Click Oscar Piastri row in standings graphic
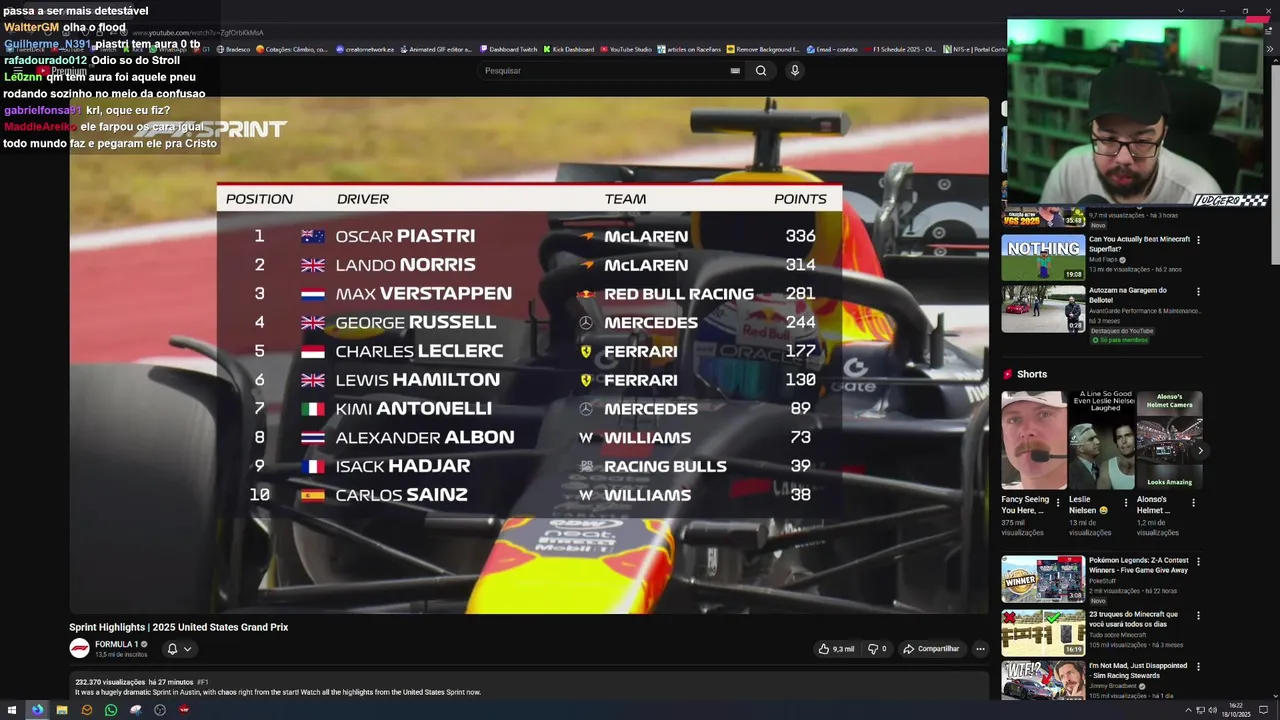The height and width of the screenshot is (720, 1280). pyautogui.click(x=529, y=236)
